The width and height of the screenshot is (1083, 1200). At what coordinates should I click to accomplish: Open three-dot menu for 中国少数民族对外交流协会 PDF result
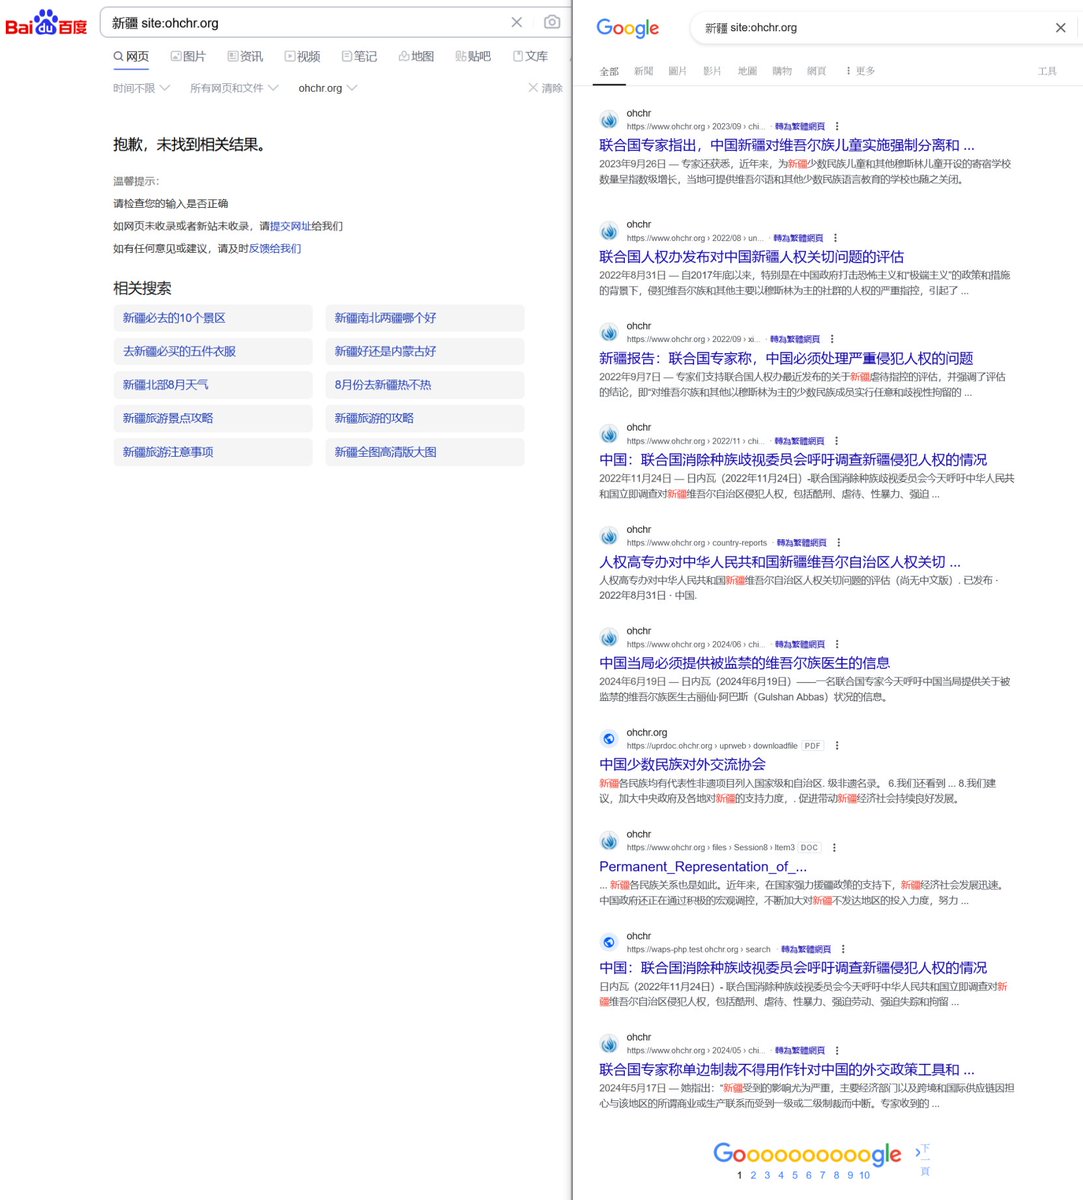coord(837,746)
